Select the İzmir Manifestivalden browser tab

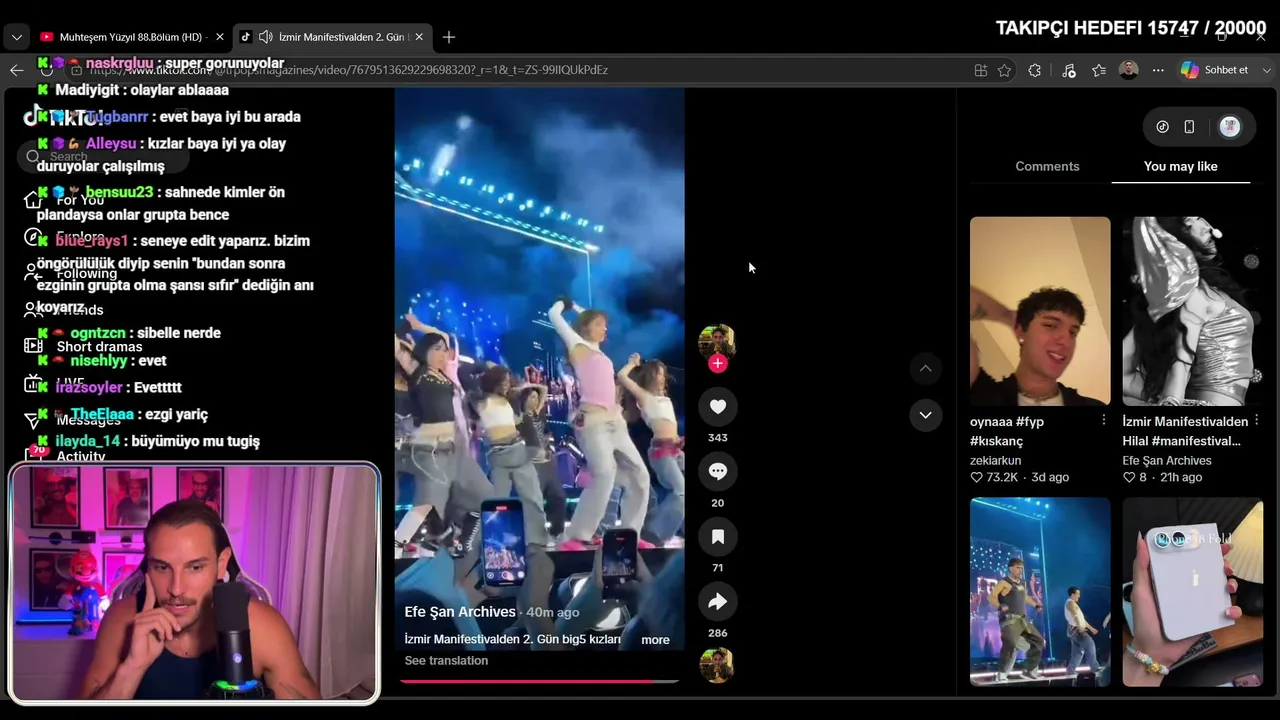click(x=333, y=37)
